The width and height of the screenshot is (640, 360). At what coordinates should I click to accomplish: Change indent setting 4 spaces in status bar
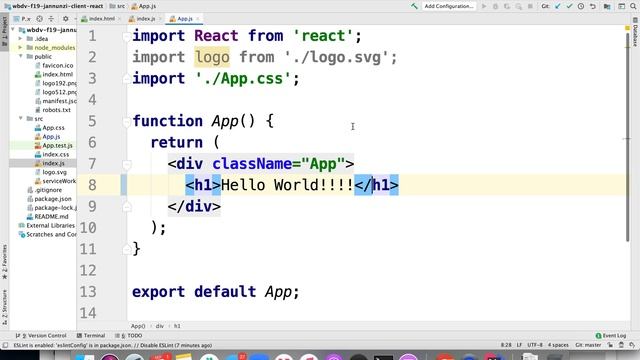[x=558, y=345]
